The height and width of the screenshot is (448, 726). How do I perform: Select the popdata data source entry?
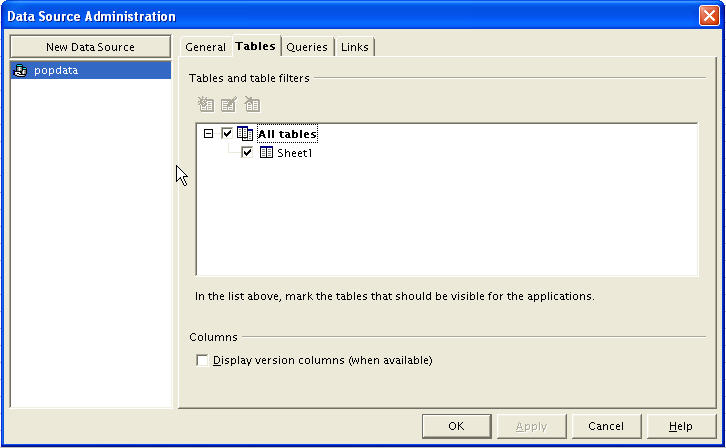point(56,70)
